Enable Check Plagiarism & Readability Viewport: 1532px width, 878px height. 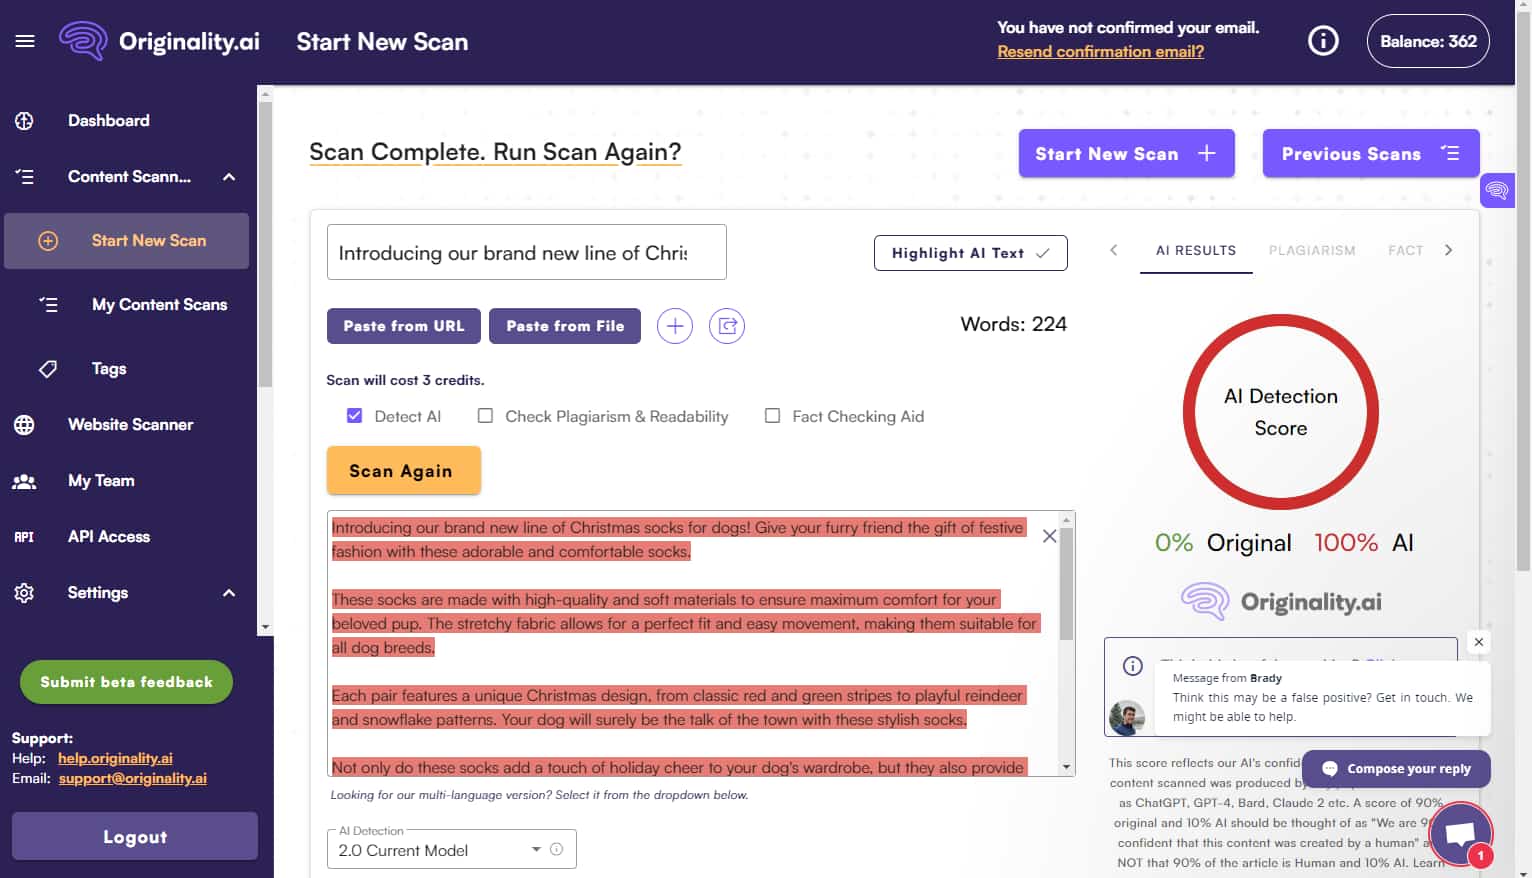[x=485, y=415]
